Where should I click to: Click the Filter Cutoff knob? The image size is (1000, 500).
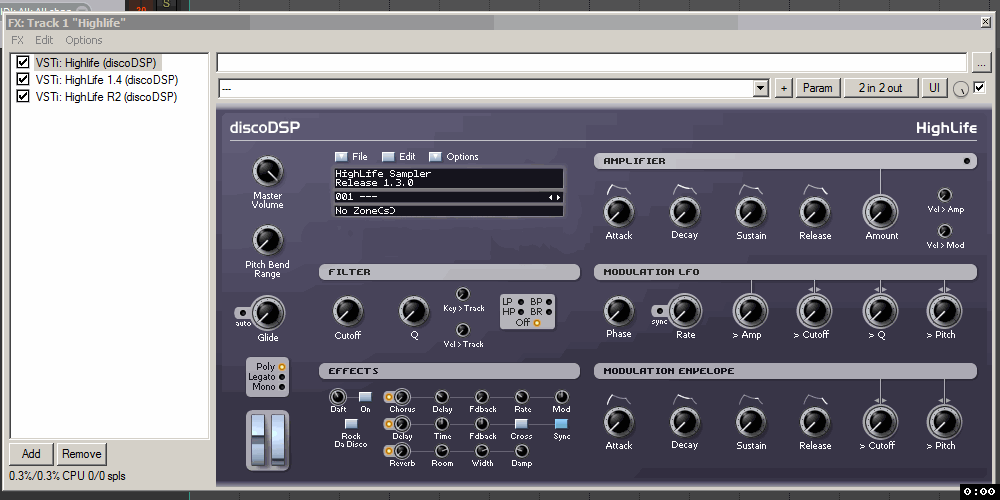coord(348,312)
